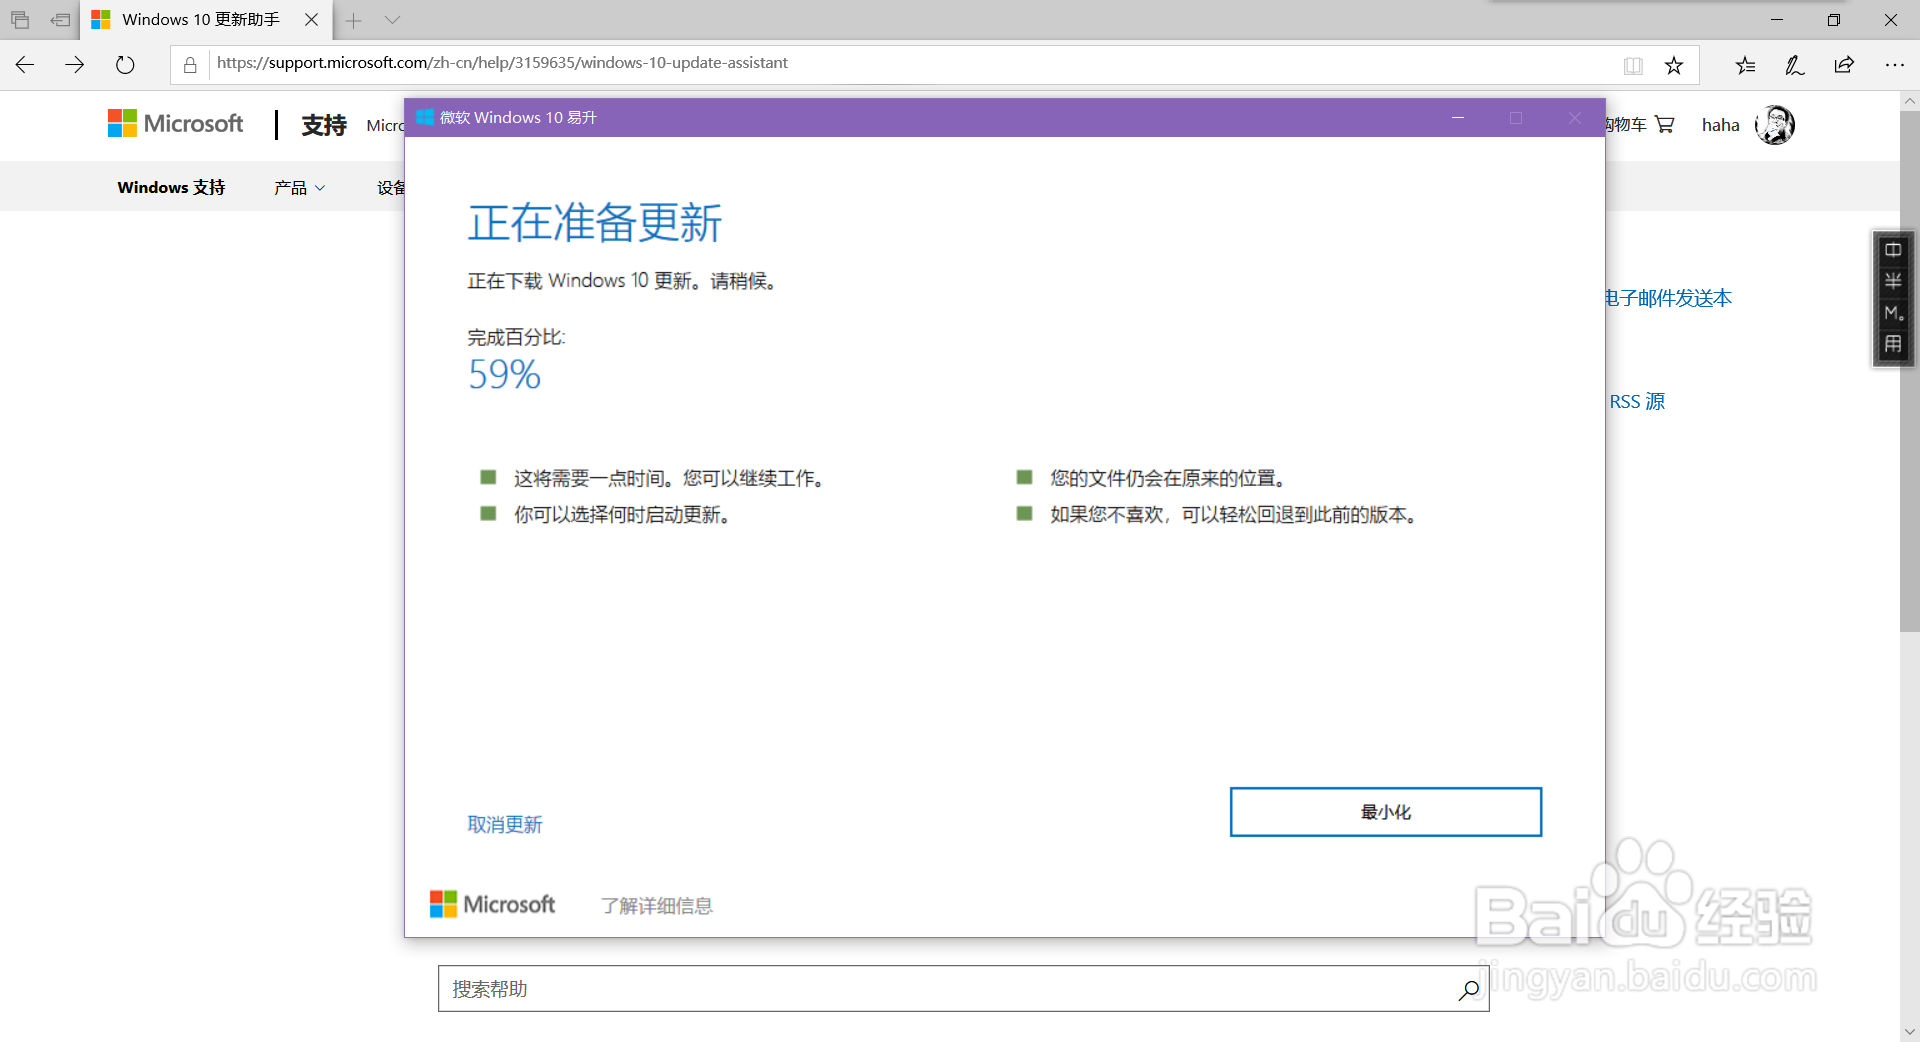Click the 59% progress value
The width and height of the screenshot is (1920, 1042).
pyautogui.click(x=504, y=375)
